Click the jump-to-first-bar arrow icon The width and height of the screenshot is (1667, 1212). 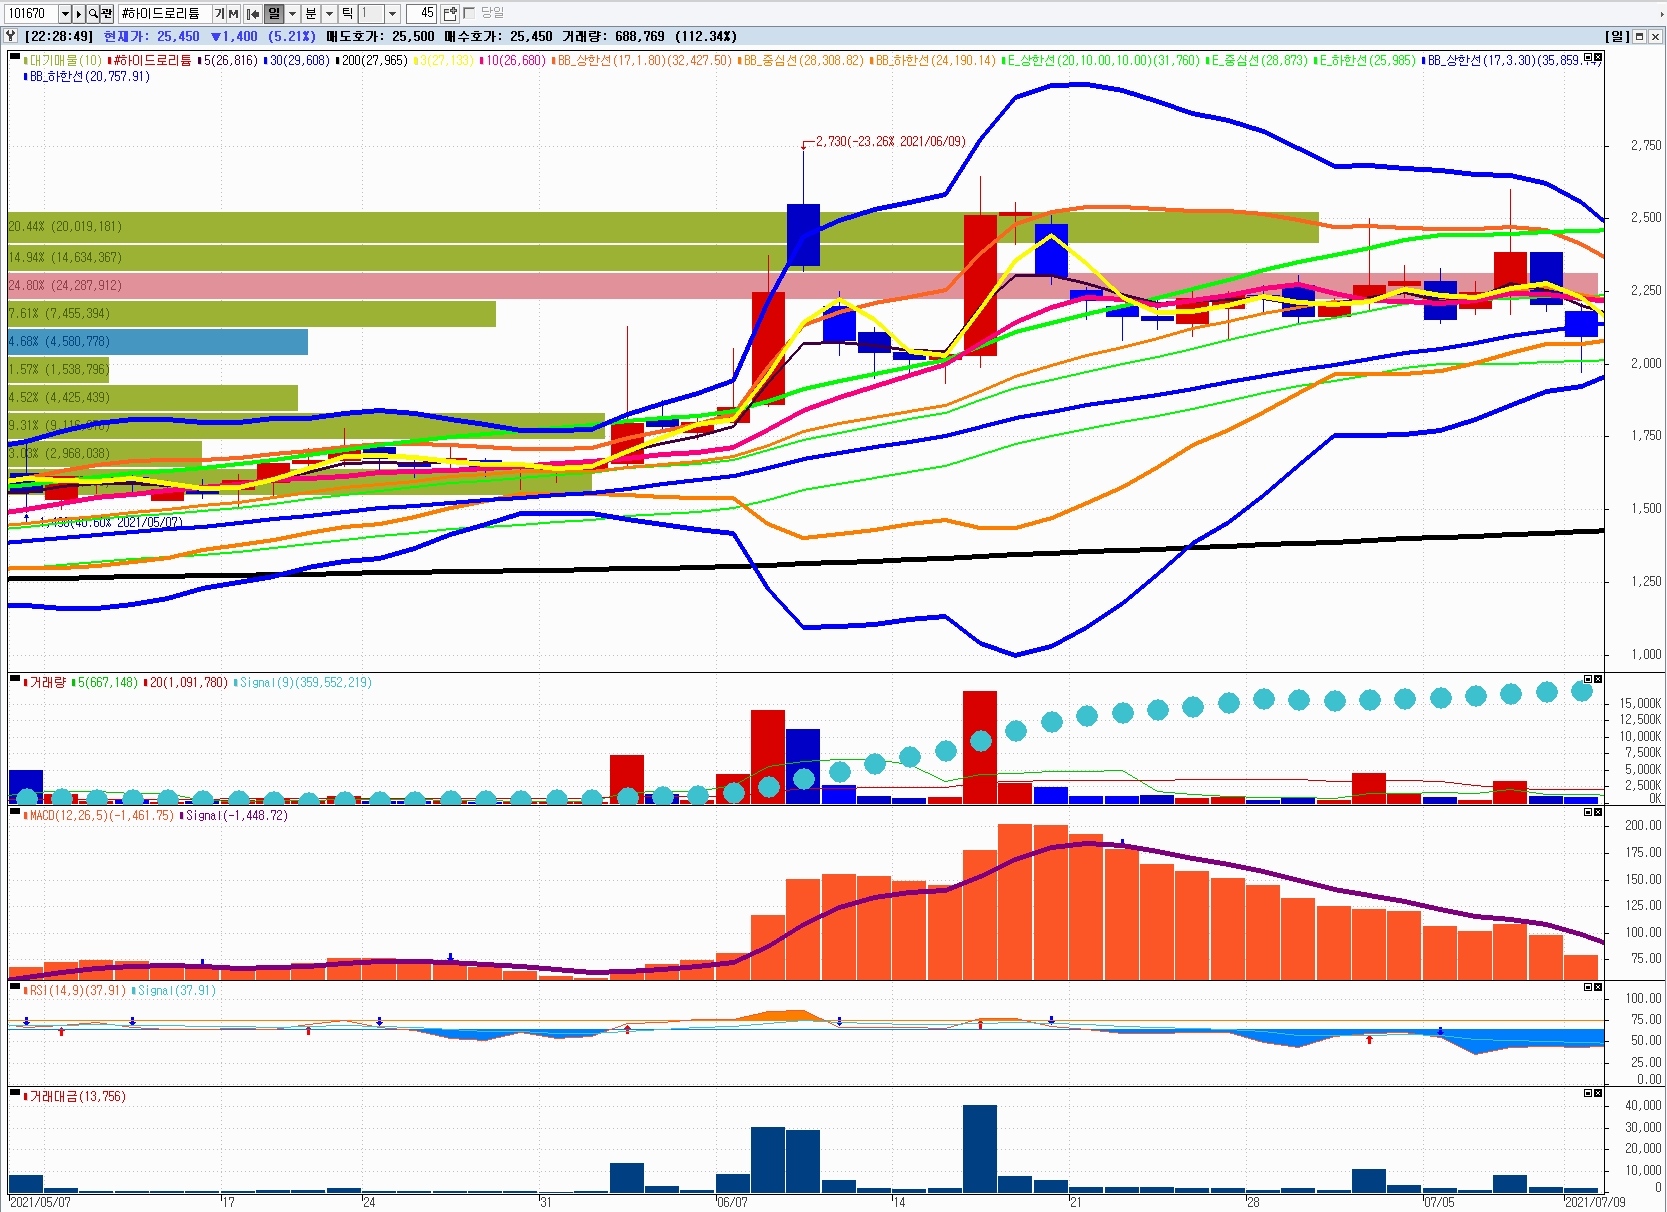(x=253, y=14)
